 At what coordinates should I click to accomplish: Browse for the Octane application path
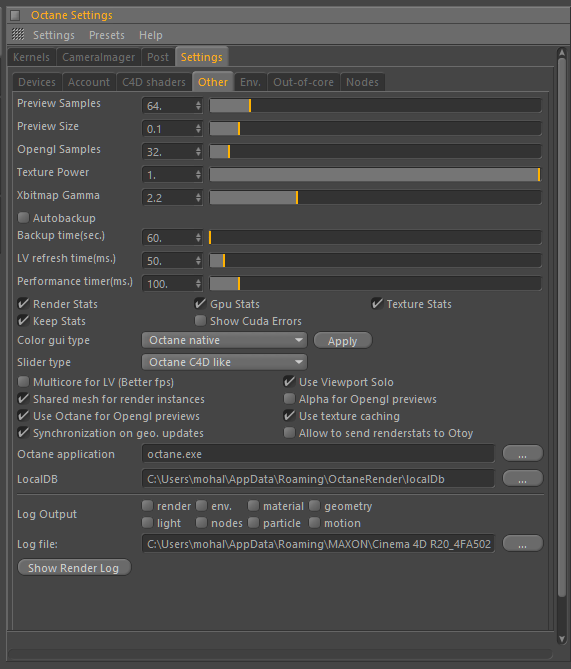(522, 454)
